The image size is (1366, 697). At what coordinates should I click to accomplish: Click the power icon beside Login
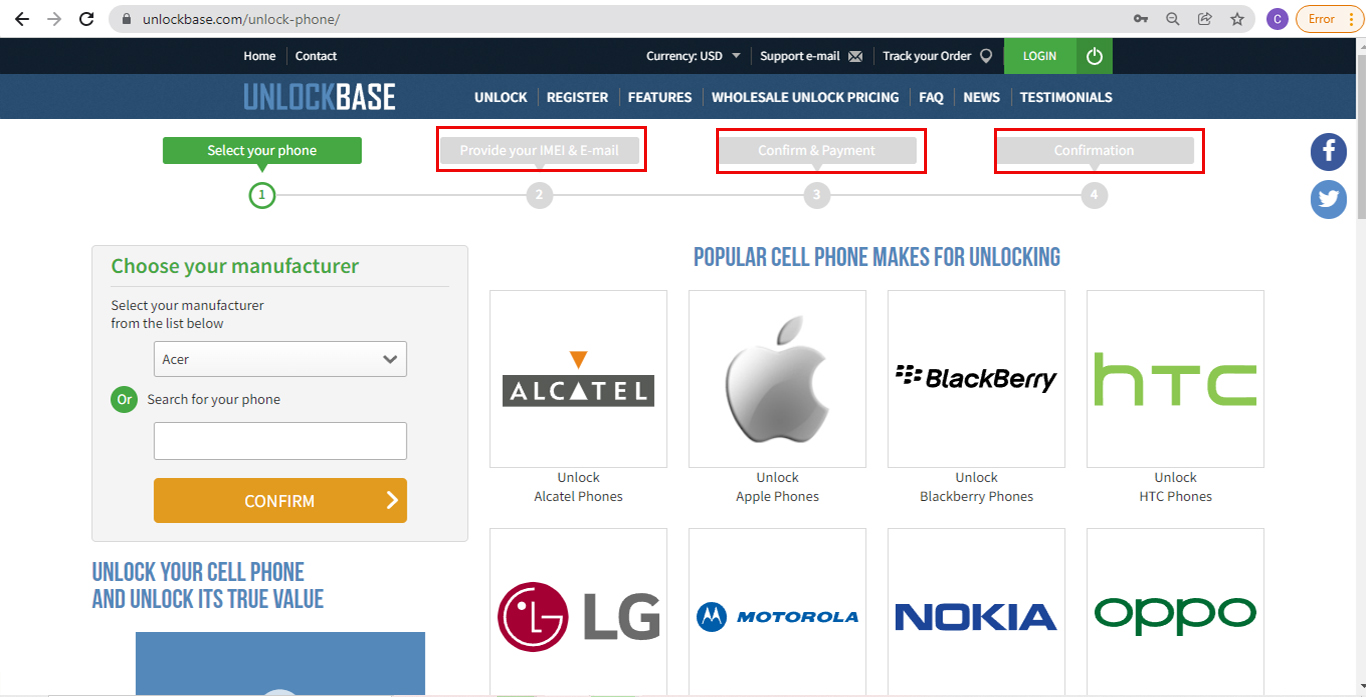[x=1094, y=56]
